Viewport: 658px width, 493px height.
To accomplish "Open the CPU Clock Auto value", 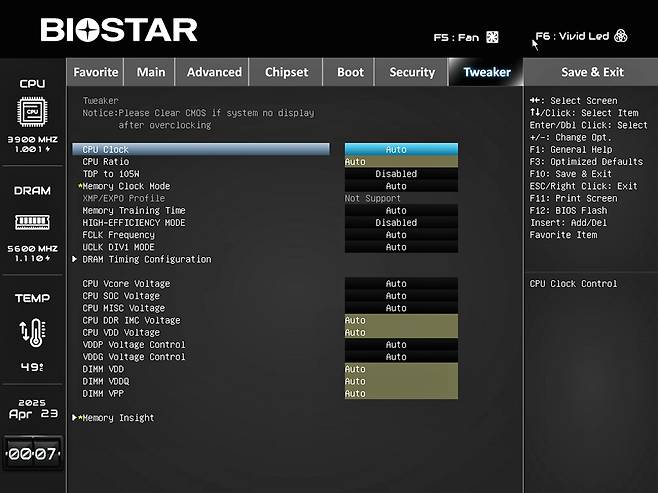I will (401, 149).
